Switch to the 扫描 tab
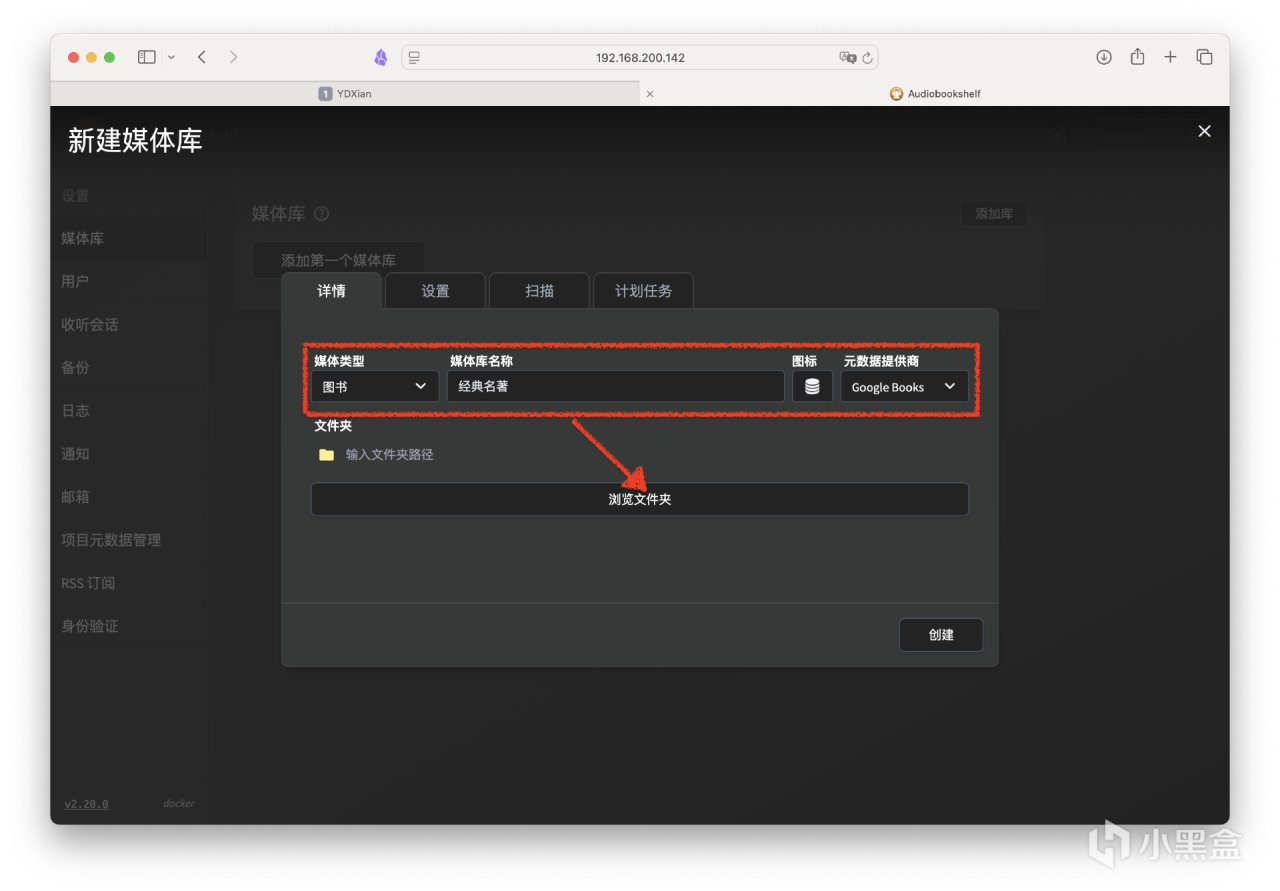Screen dimensions: 1280x891 coord(539,291)
